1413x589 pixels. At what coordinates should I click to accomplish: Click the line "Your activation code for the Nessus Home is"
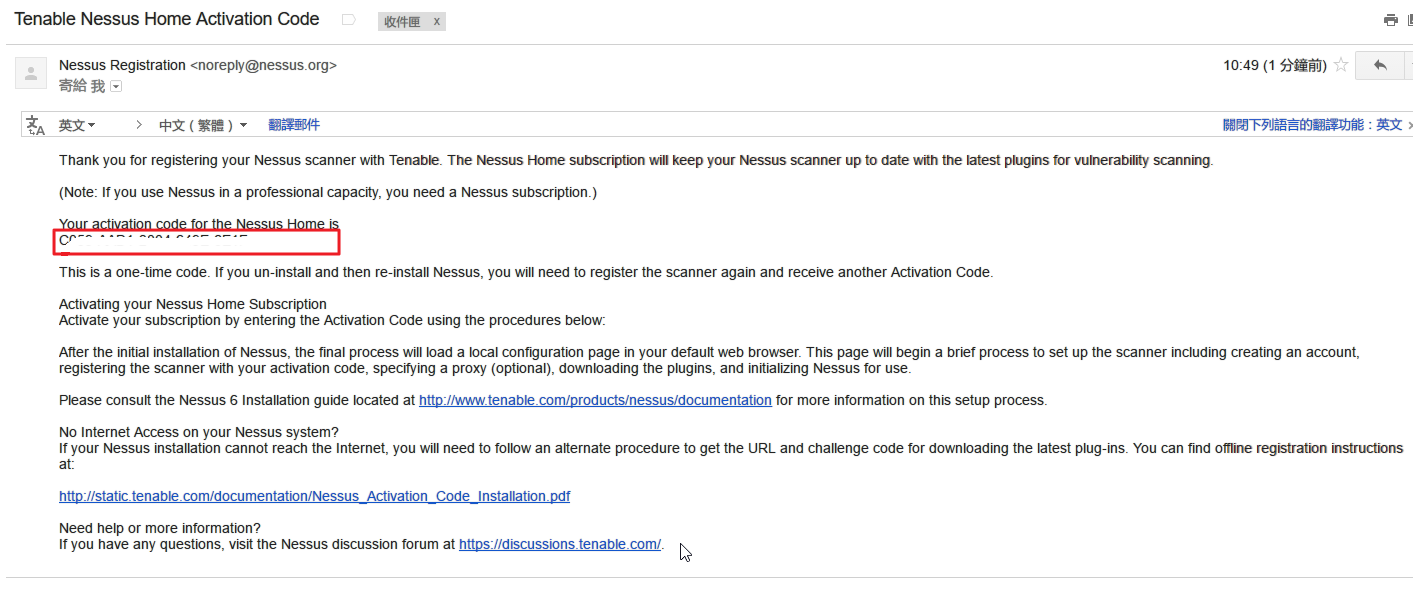click(199, 224)
